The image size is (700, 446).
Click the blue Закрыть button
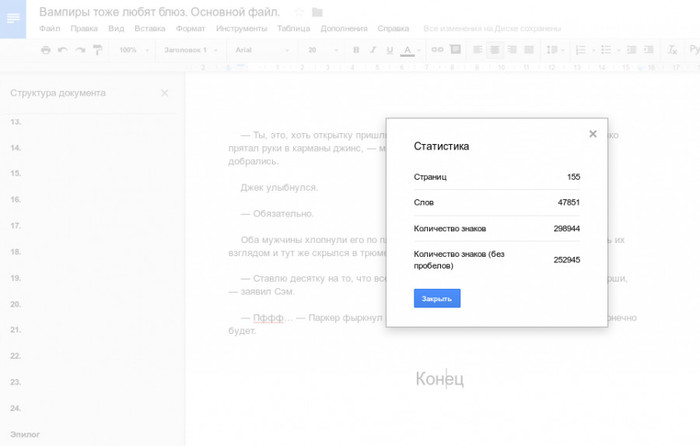437,298
